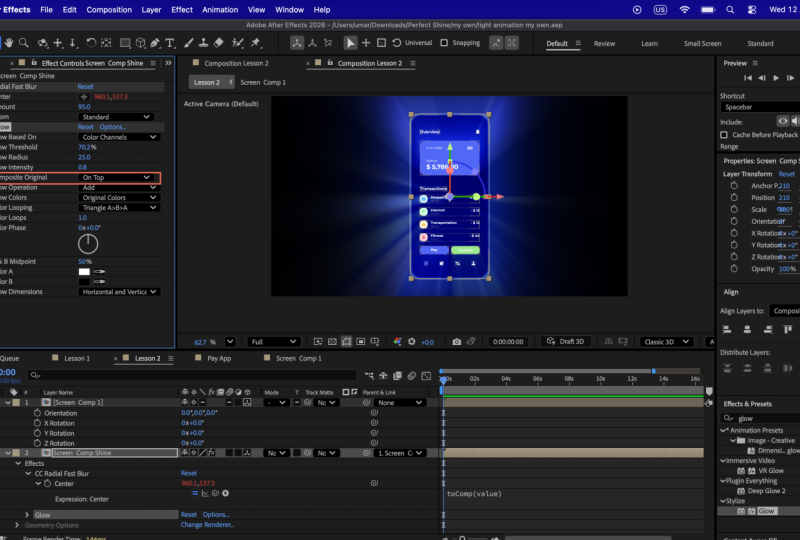Enable Cache Before Playback checkbox
Screen dimensions: 800x540
click(x=724, y=135)
